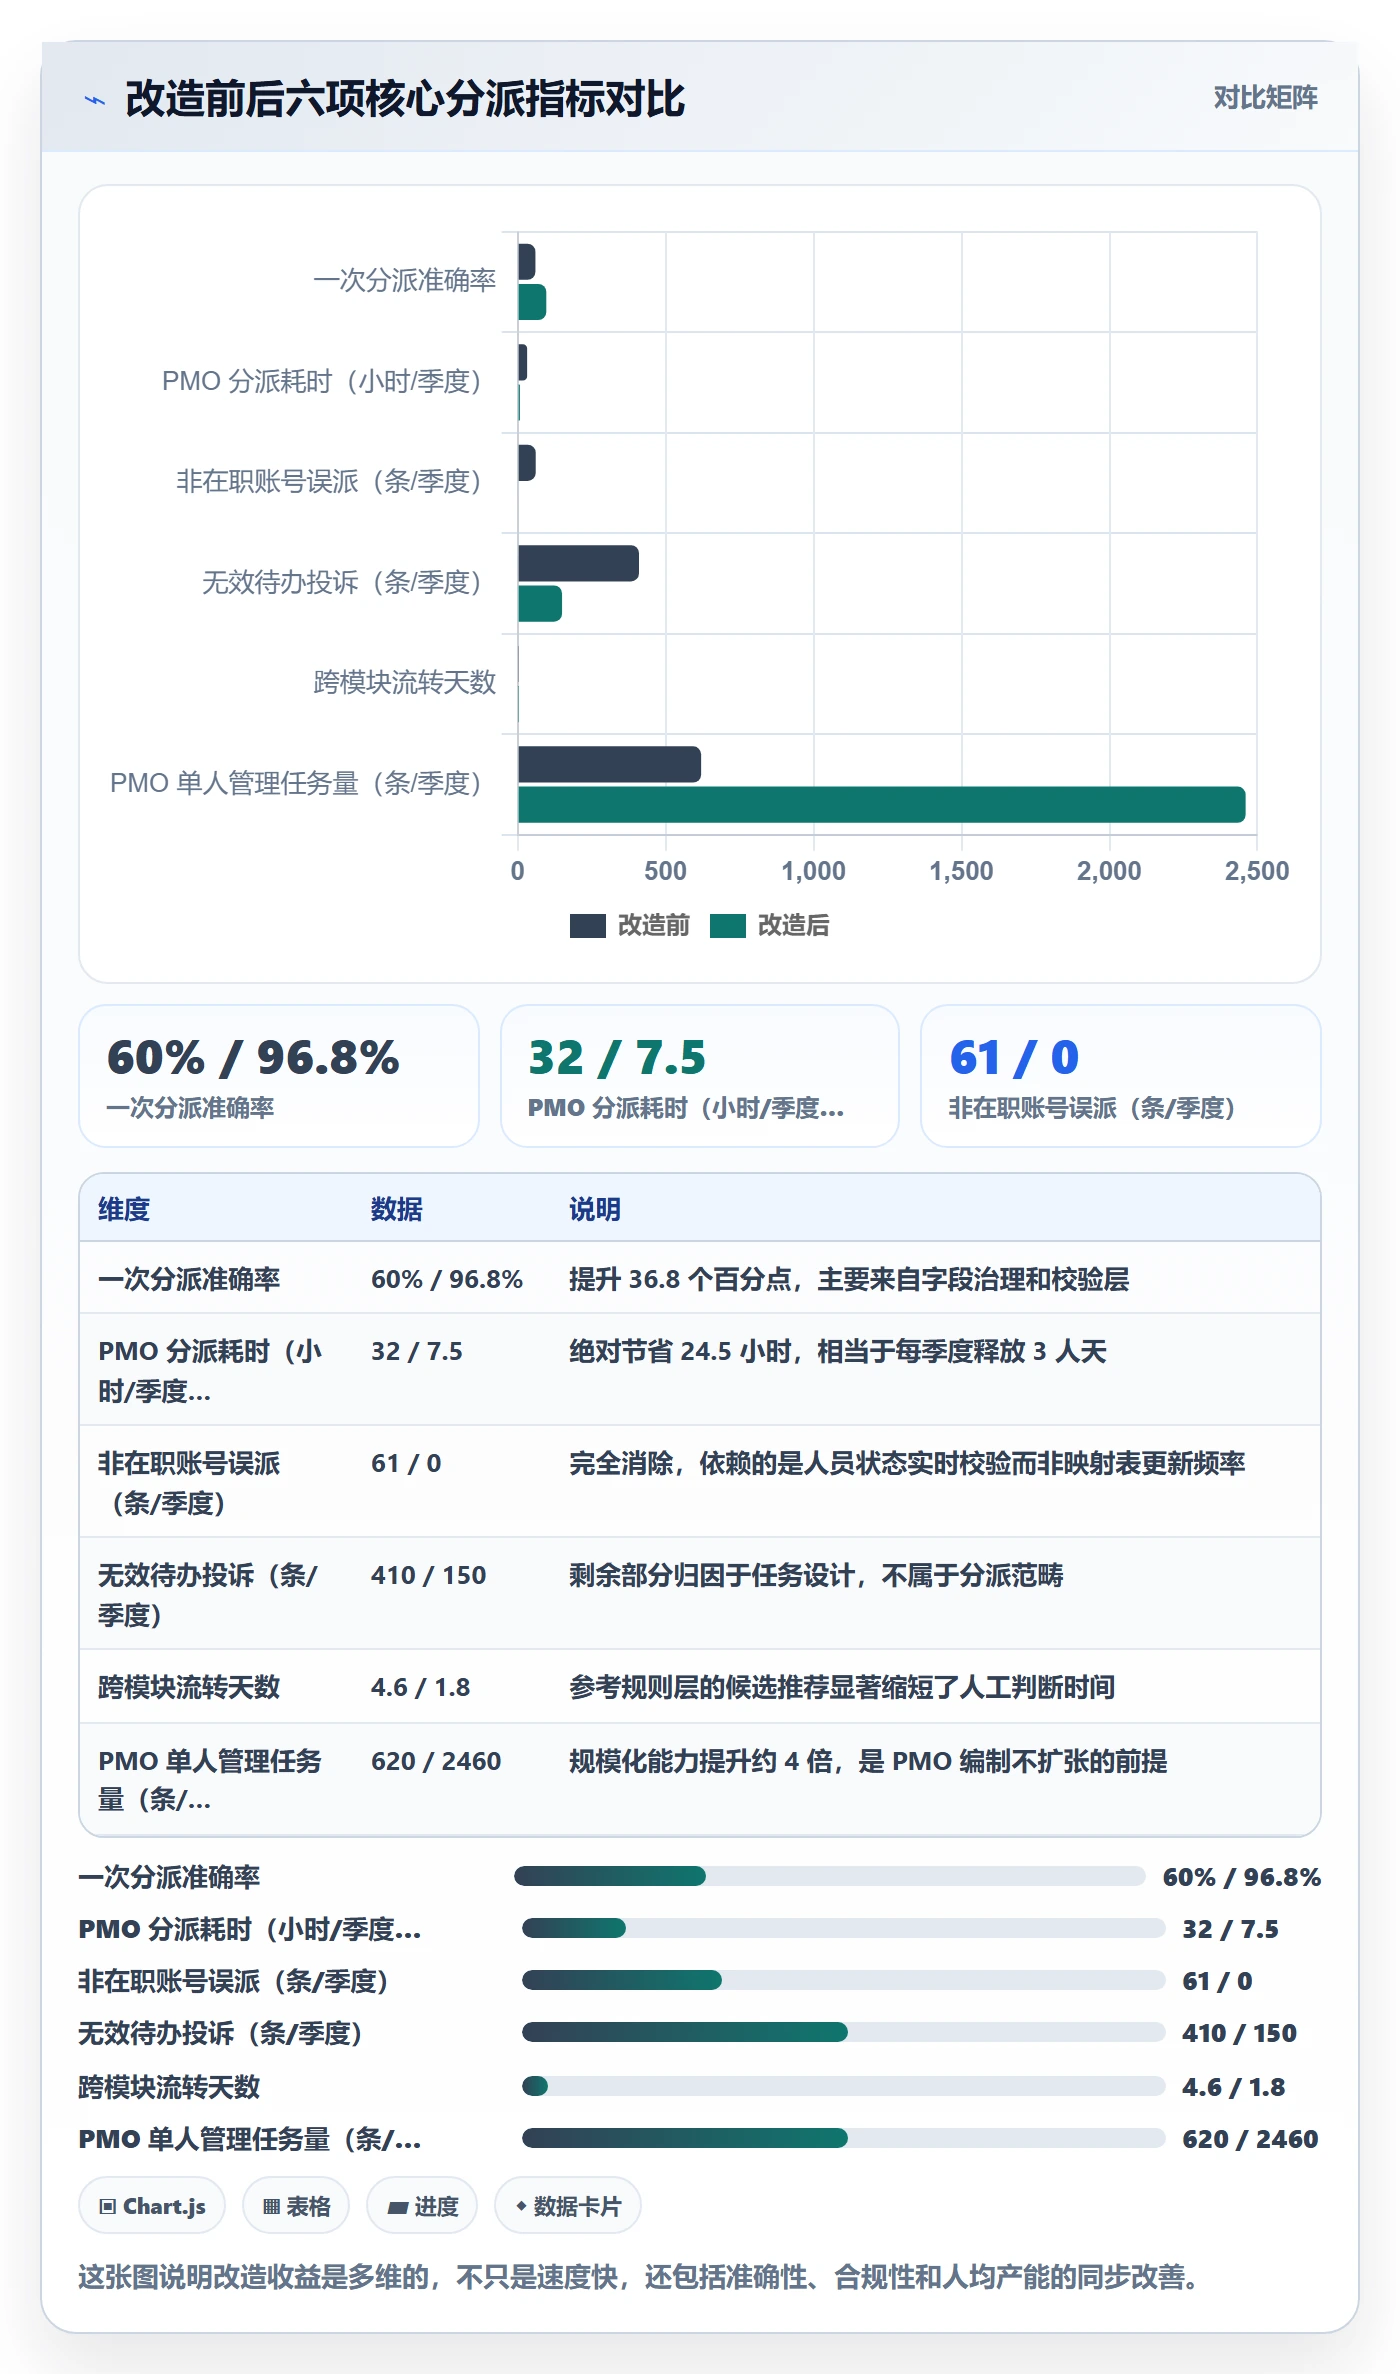1400x2374 pixels.
Task: Toggle the 改造后 legend color swatch
Action: (x=728, y=926)
